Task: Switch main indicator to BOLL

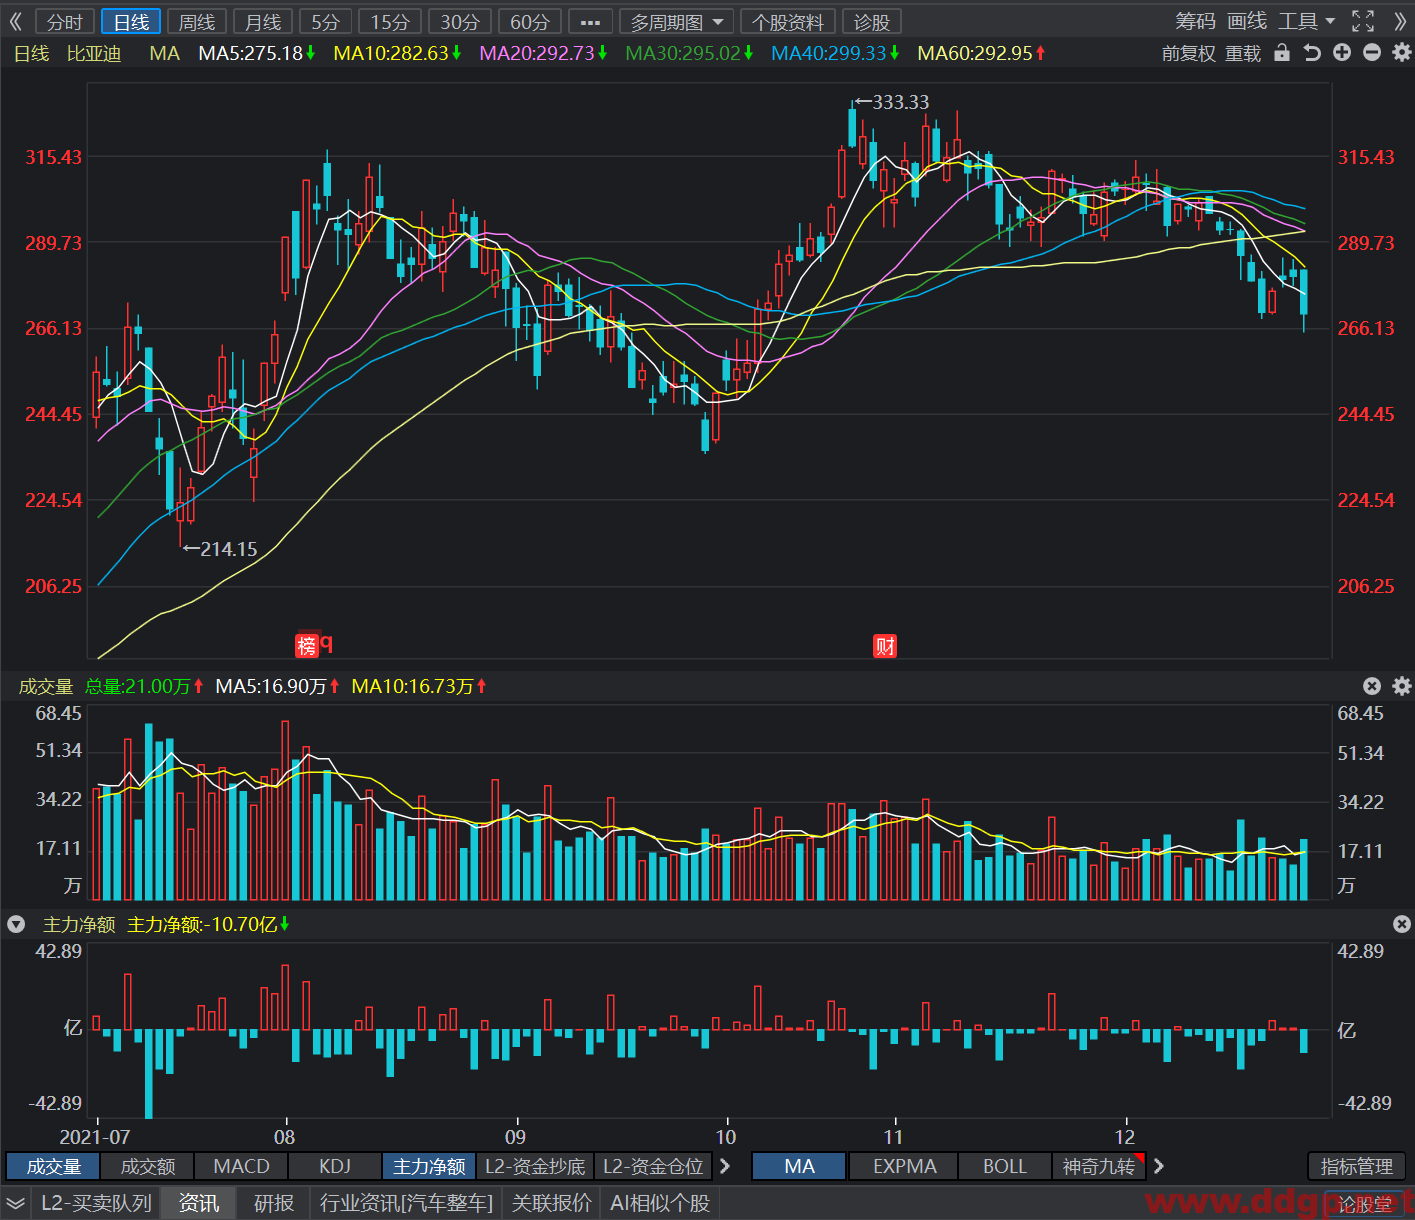Action: (1004, 1166)
